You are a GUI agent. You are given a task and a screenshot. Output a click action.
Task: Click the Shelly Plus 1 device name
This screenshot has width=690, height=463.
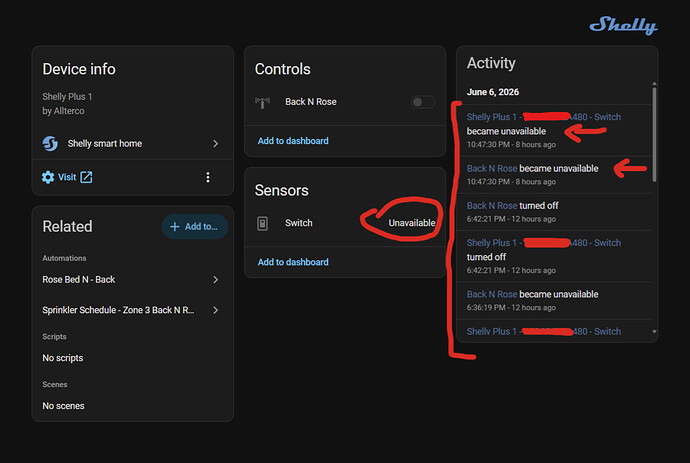pos(67,97)
